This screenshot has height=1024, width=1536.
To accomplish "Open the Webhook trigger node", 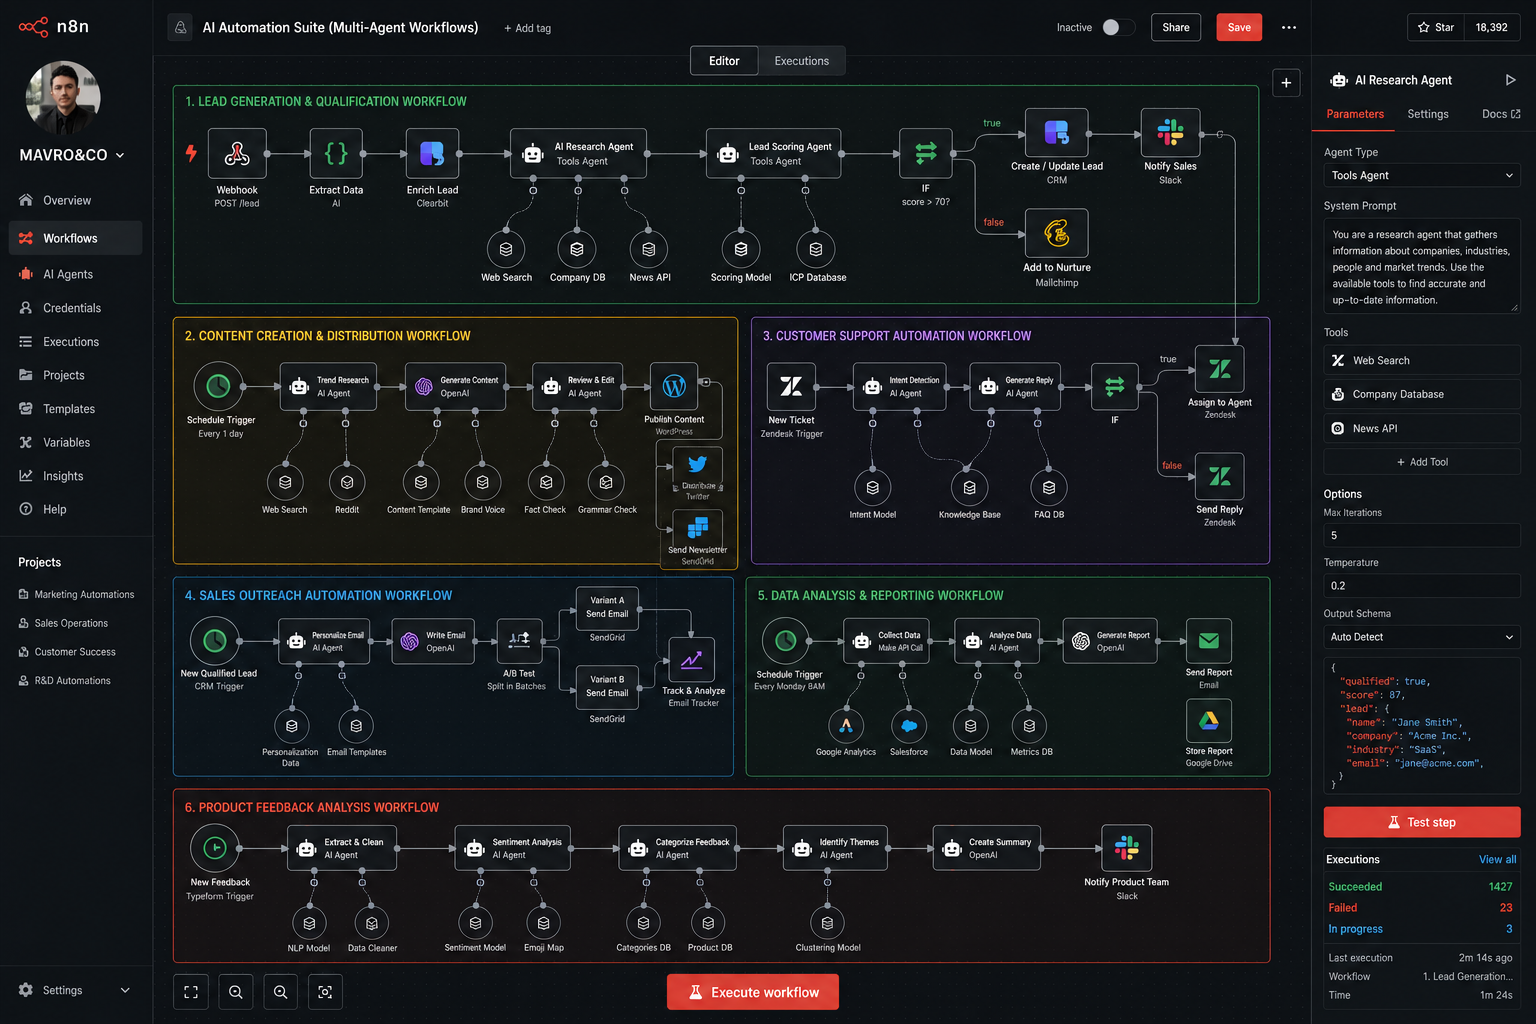I will coord(237,154).
